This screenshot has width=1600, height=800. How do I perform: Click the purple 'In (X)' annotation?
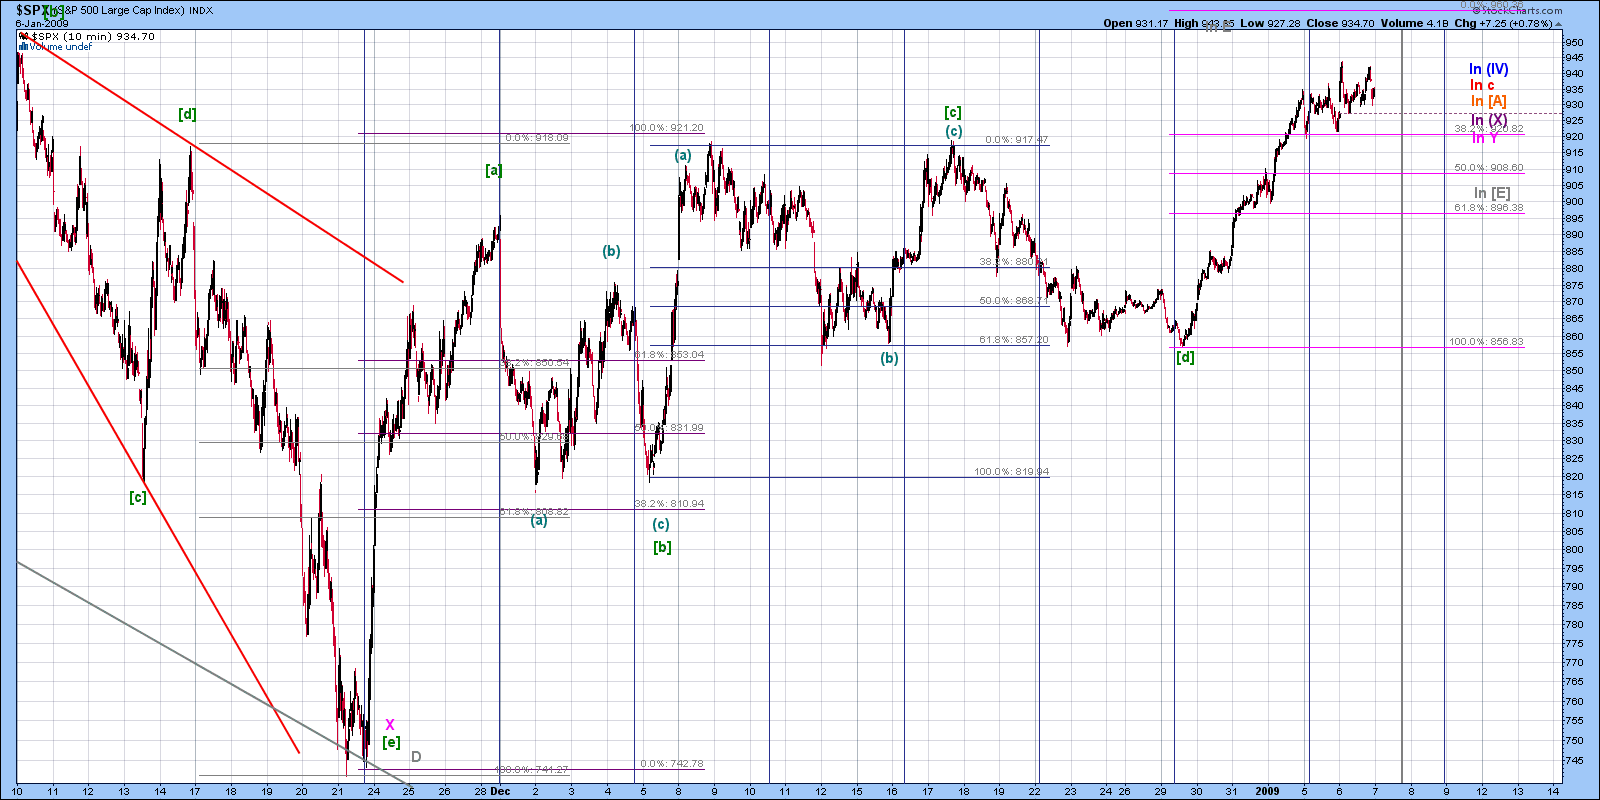click(x=1489, y=120)
